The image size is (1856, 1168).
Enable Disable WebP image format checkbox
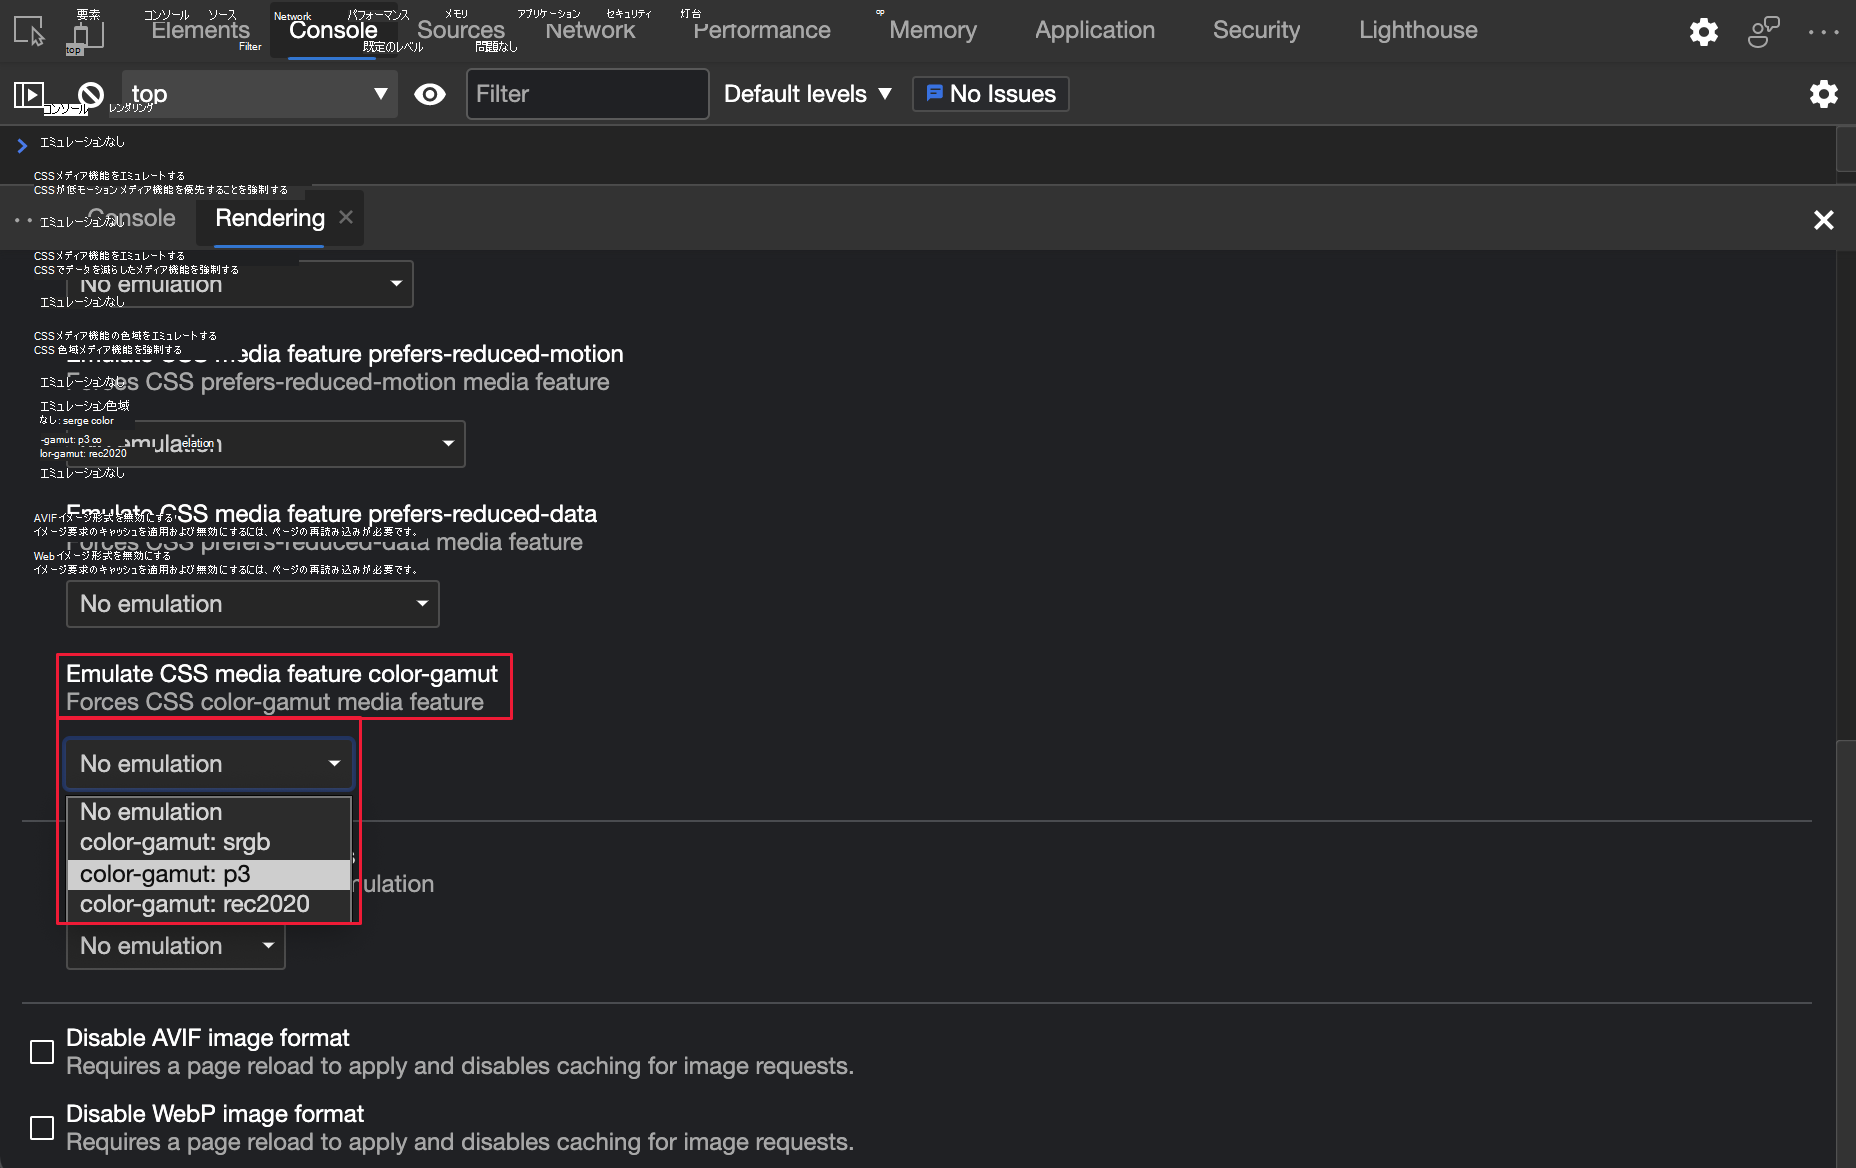point(42,1128)
